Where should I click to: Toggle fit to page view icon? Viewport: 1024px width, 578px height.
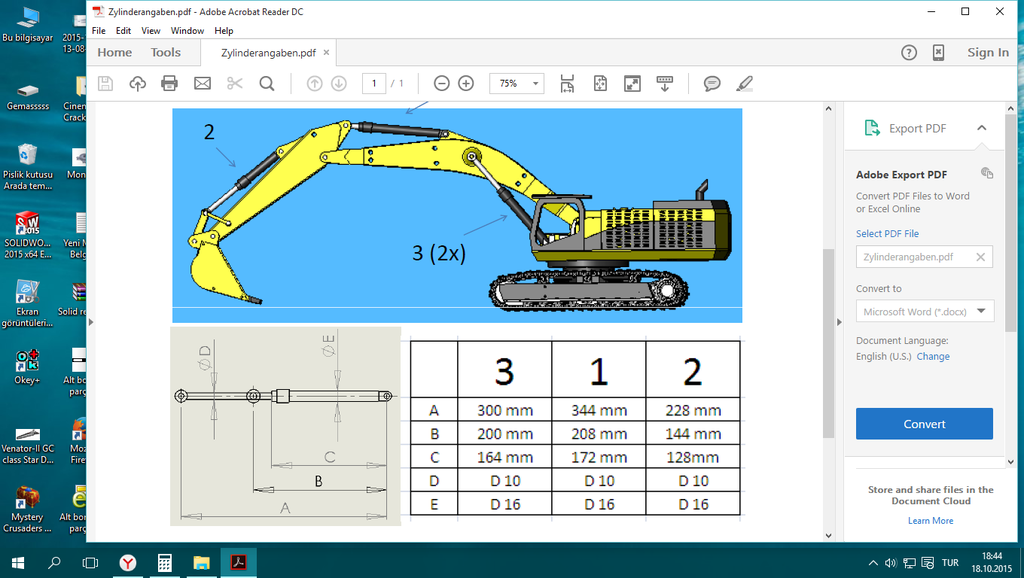pos(600,83)
